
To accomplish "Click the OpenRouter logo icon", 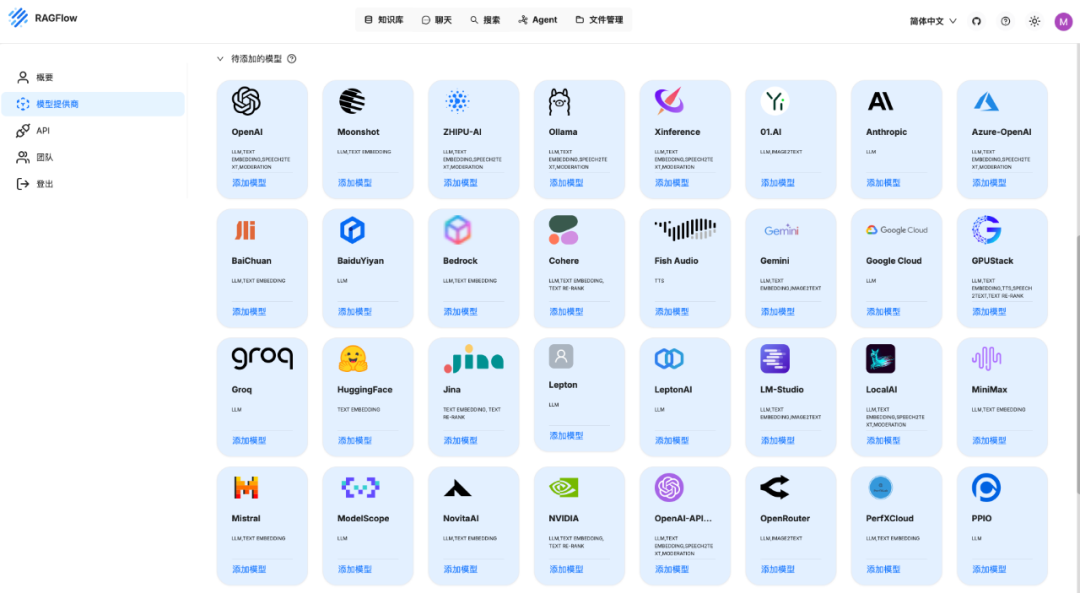I will [775, 488].
